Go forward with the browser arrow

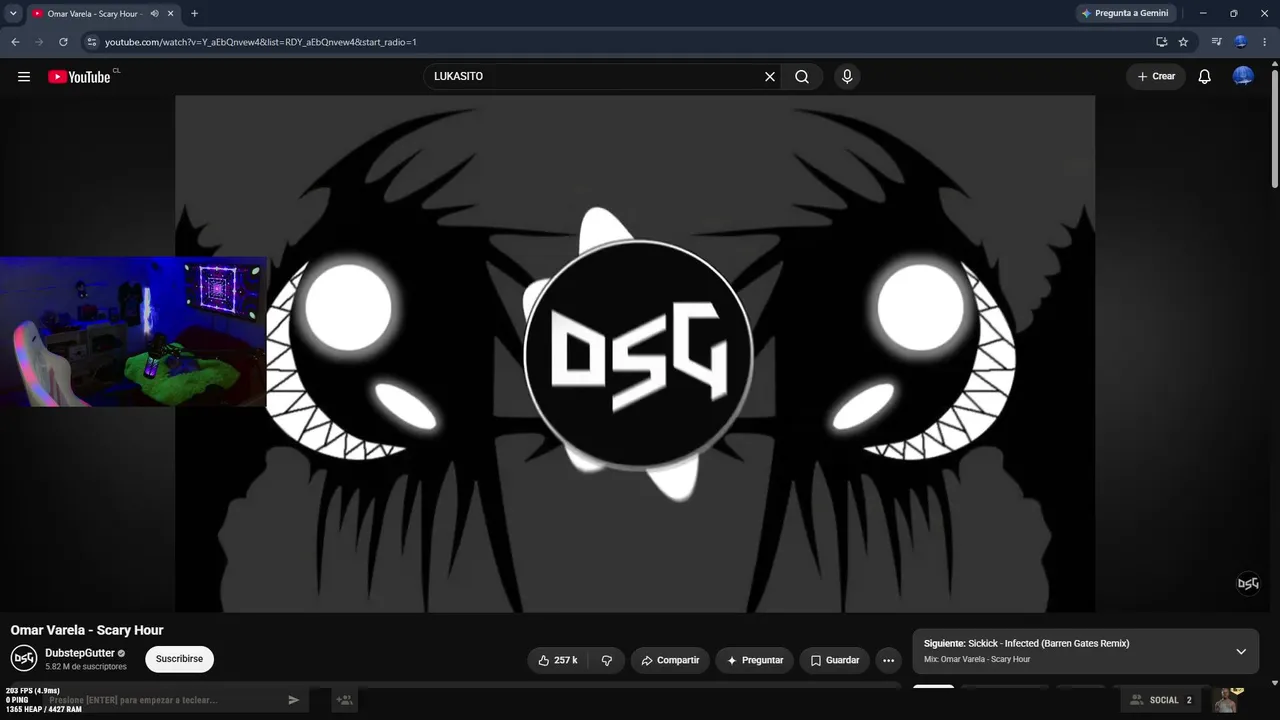pyautogui.click(x=39, y=42)
